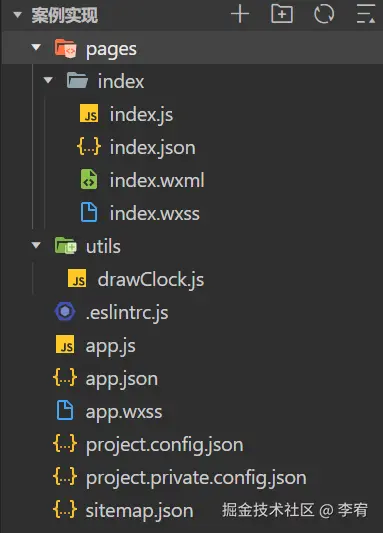Open the app.wxss file
The height and width of the screenshot is (533, 383).
pyautogui.click(x=124, y=412)
